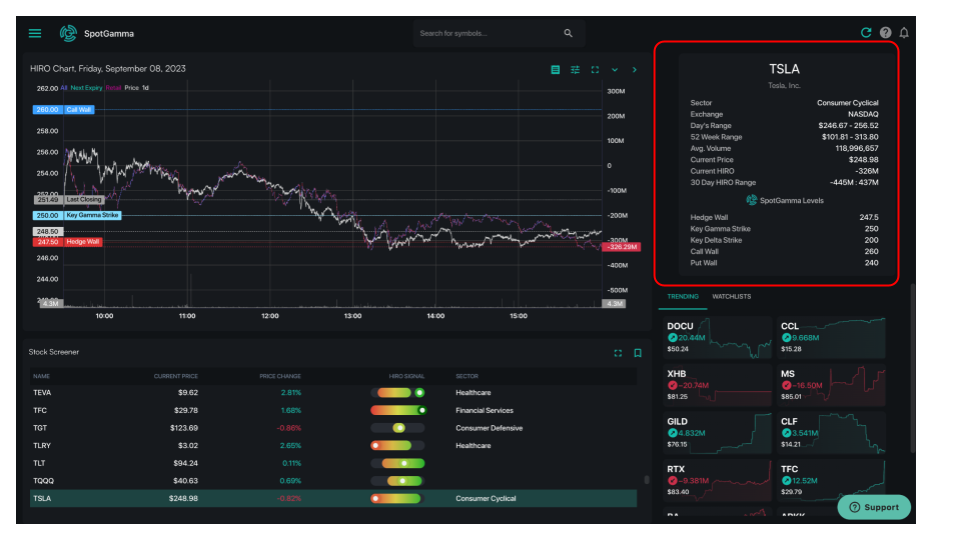Screen dimensions: 960x540
Task: Open the HIRO chart list view icon
Action: (555, 70)
